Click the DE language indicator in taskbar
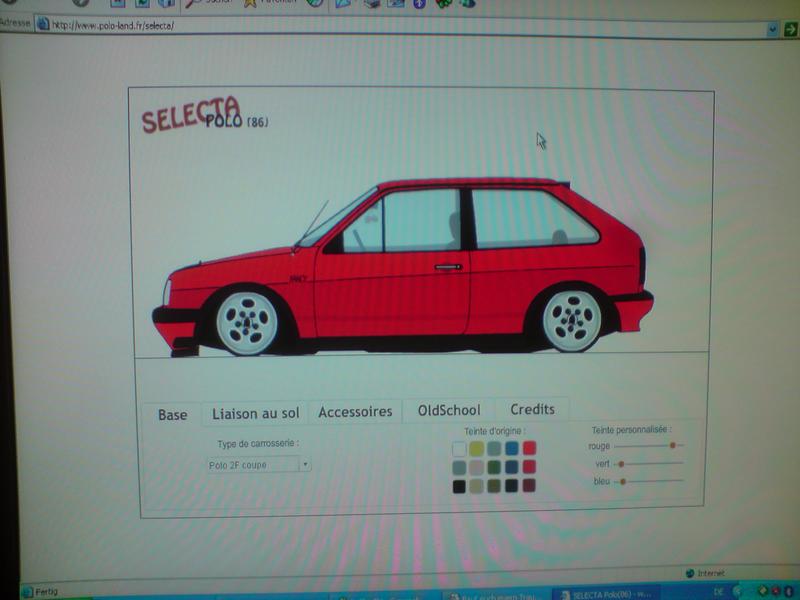 click(x=718, y=592)
